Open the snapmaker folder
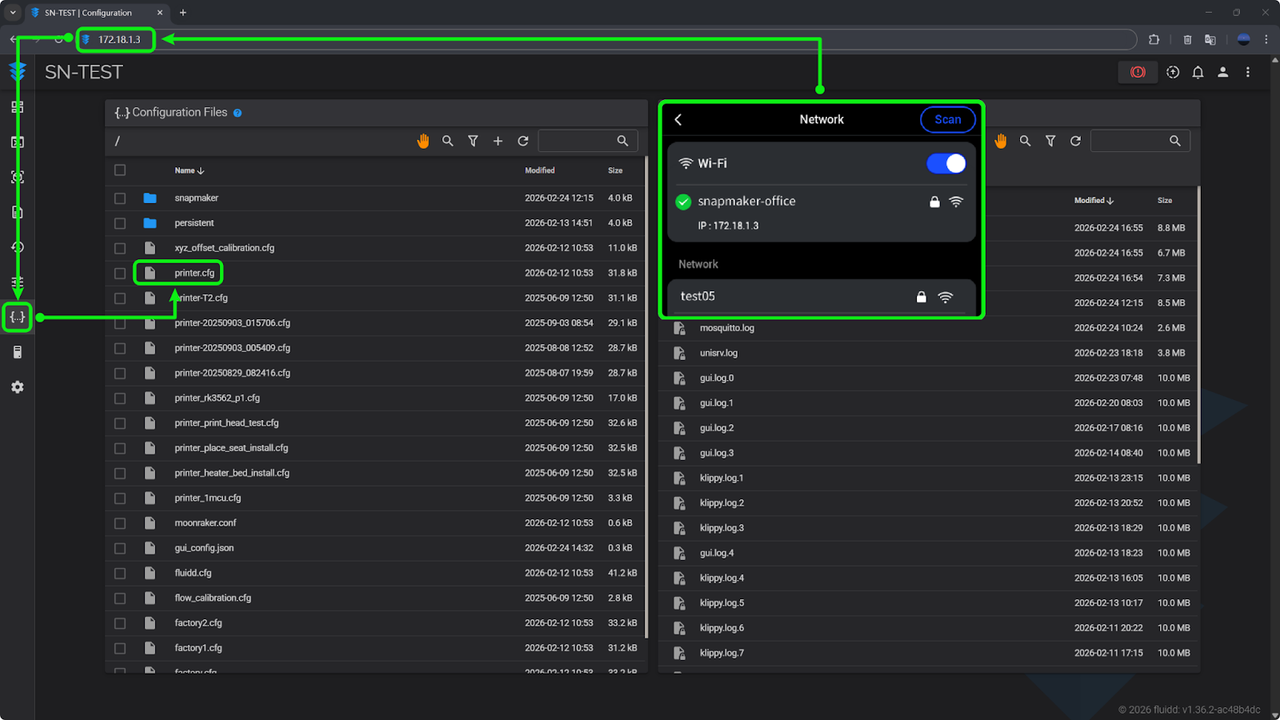1280x720 pixels. (x=196, y=198)
